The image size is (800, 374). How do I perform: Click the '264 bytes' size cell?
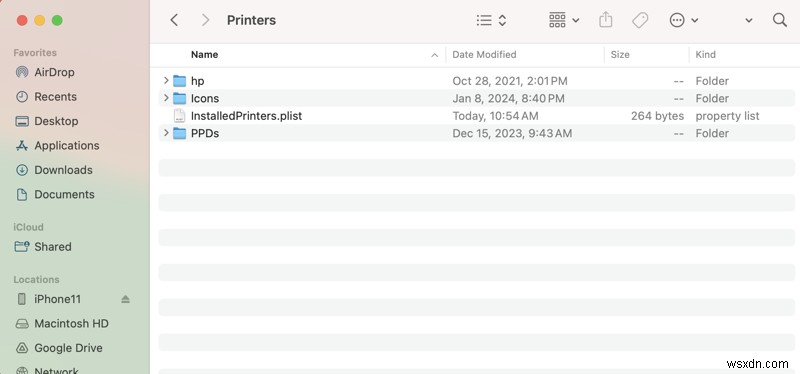click(x=657, y=116)
